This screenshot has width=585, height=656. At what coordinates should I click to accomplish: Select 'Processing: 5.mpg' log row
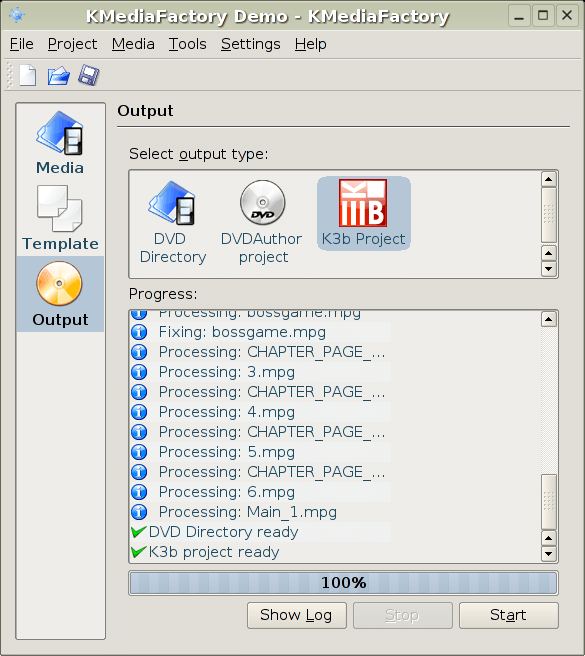click(x=260, y=452)
